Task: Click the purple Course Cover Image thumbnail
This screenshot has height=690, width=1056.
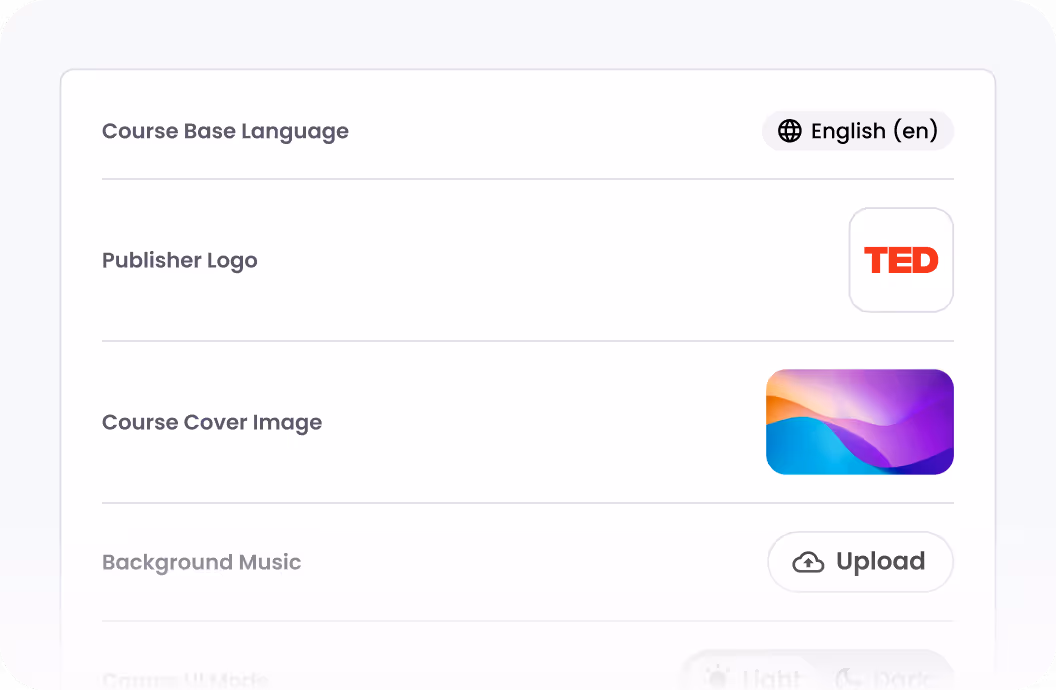Action: (x=859, y=421)
